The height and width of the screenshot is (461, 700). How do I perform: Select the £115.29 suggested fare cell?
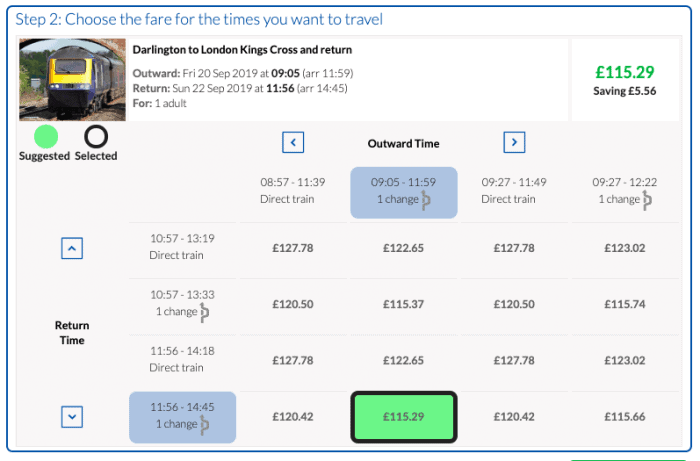point(404,416)
